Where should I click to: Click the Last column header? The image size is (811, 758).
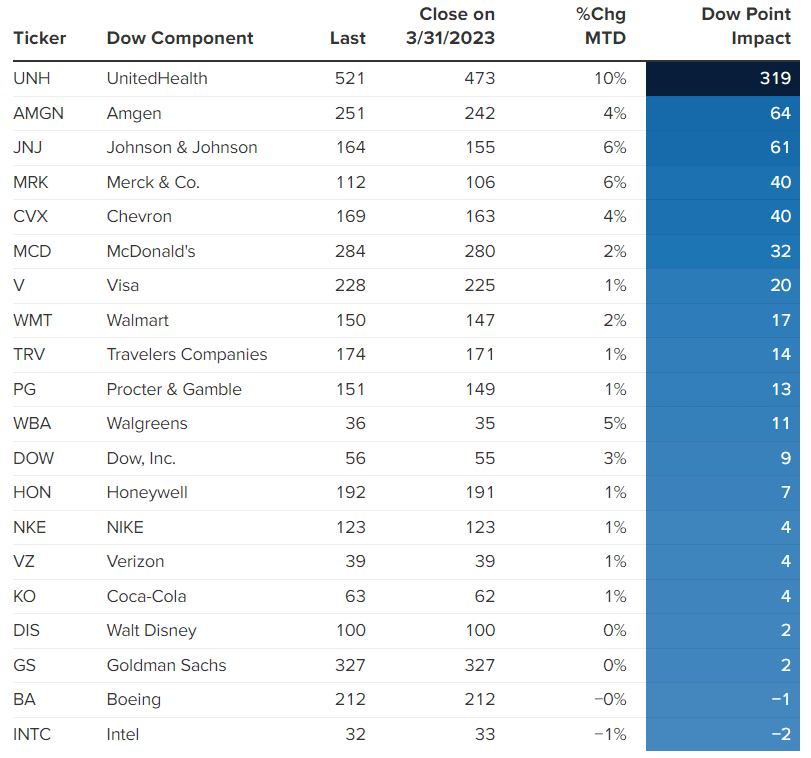pyautogui.click(x=347, y=38)
